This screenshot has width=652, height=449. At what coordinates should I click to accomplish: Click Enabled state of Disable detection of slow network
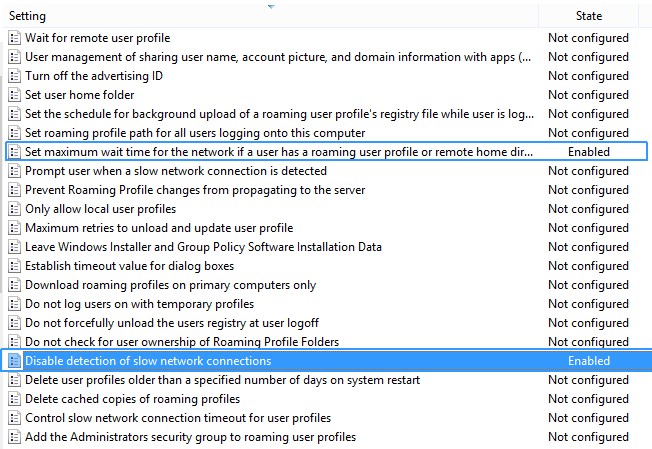(x=589, y=361)
